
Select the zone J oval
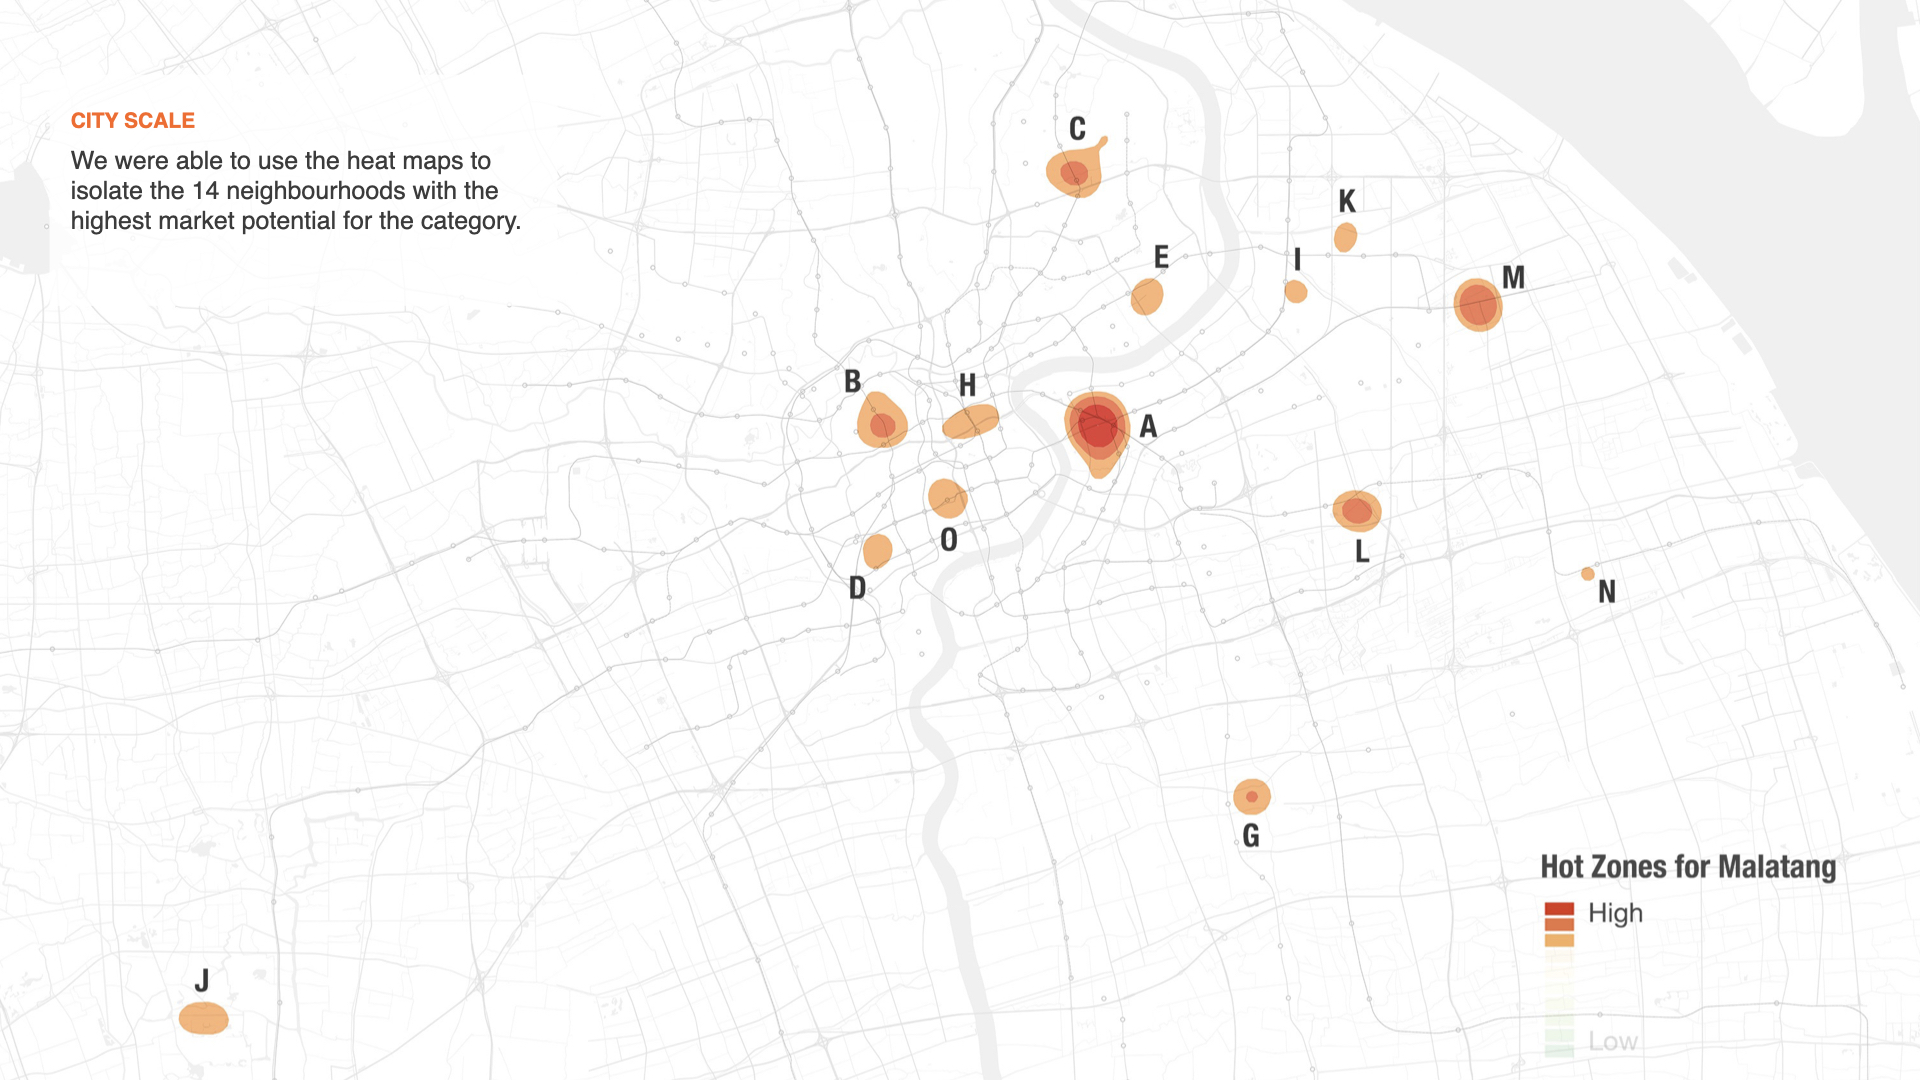pyautogui.click(x=204, y=1019)
